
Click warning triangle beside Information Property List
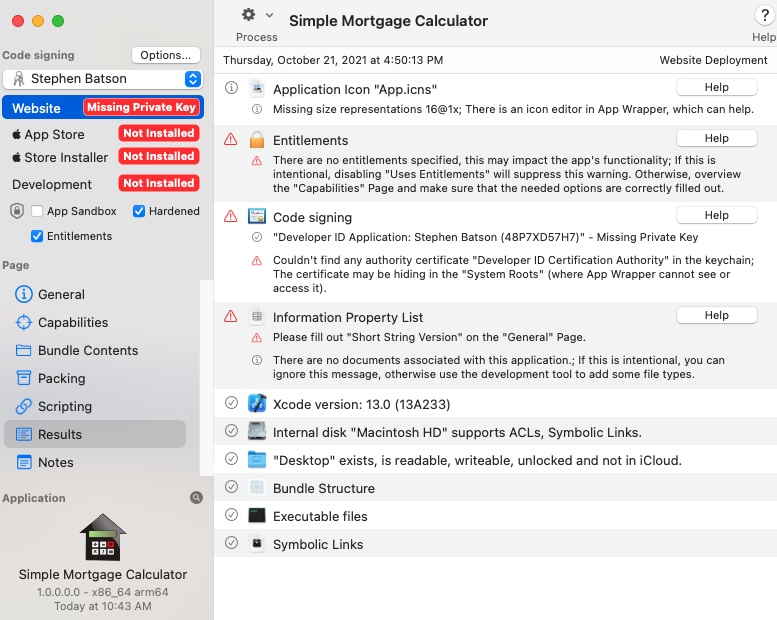pyautogui.click(x=230, y=316)
